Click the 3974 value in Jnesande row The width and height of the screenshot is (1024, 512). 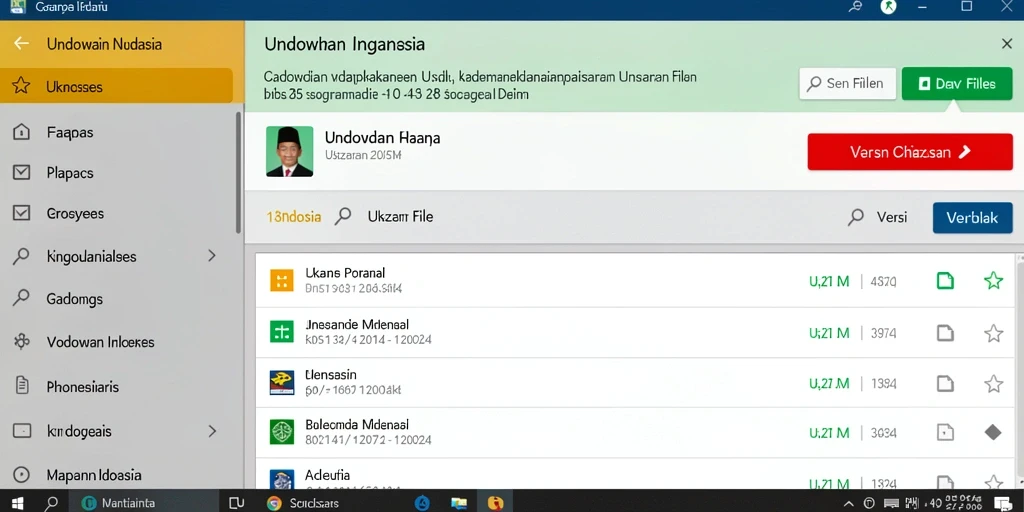[883, 333]
